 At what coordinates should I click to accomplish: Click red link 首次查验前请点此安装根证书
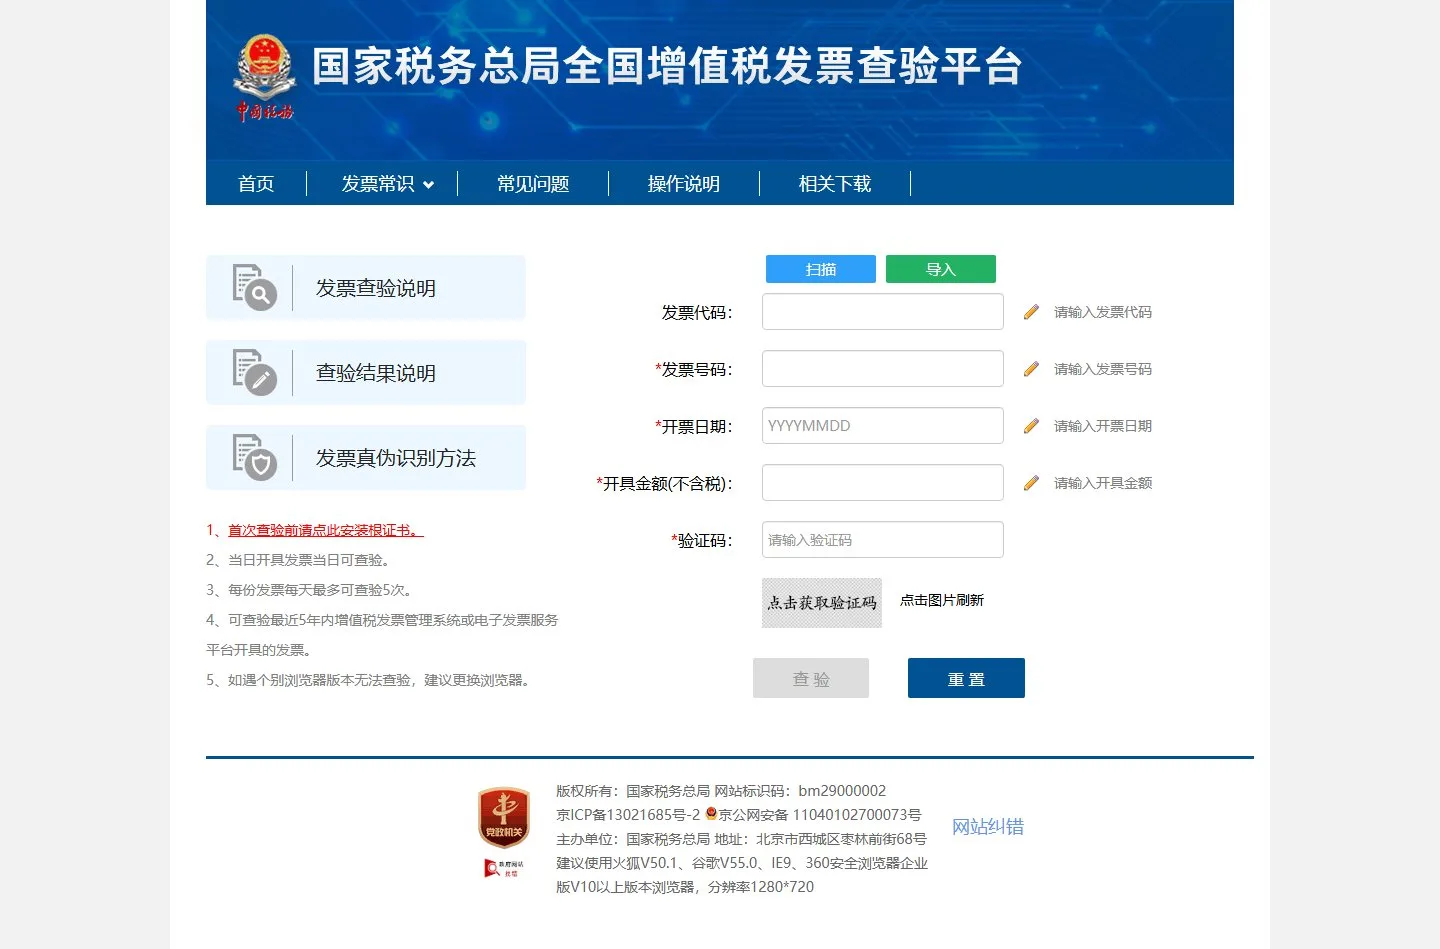coord(325,530)
